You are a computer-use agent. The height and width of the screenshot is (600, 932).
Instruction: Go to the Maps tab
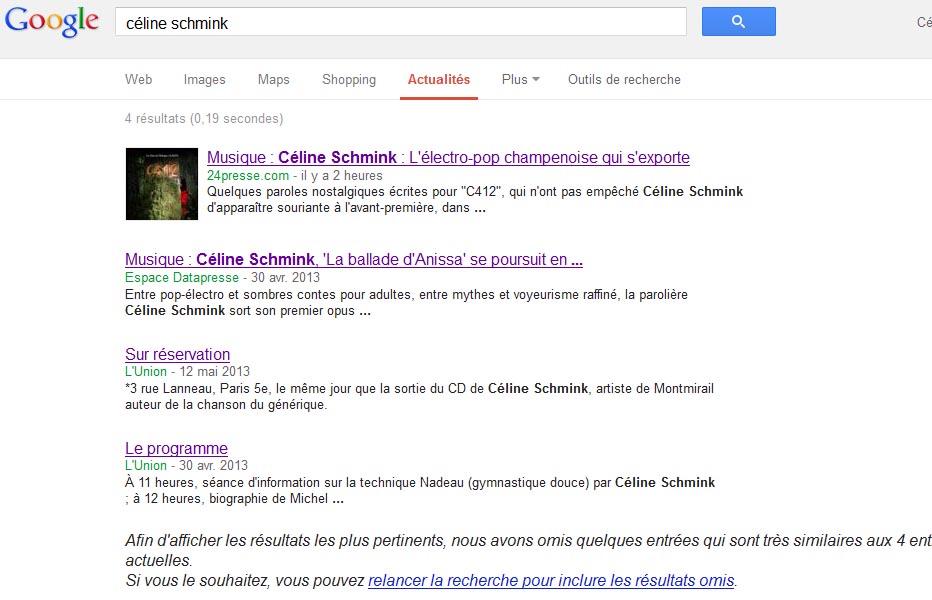point(273,80)
